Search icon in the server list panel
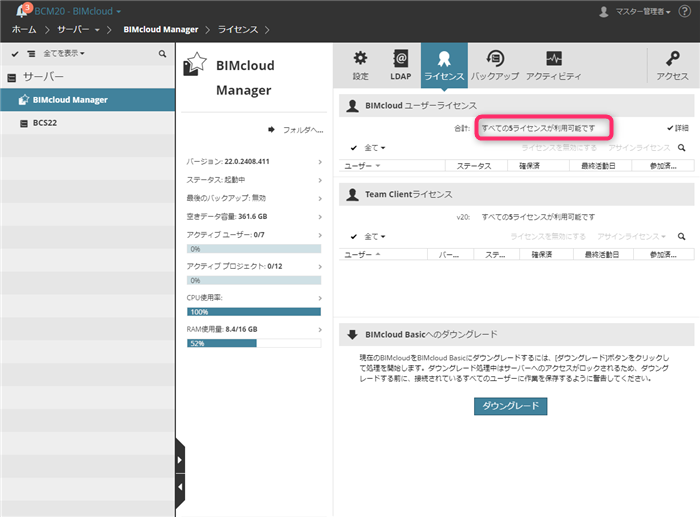 click(x=162, y=54)
